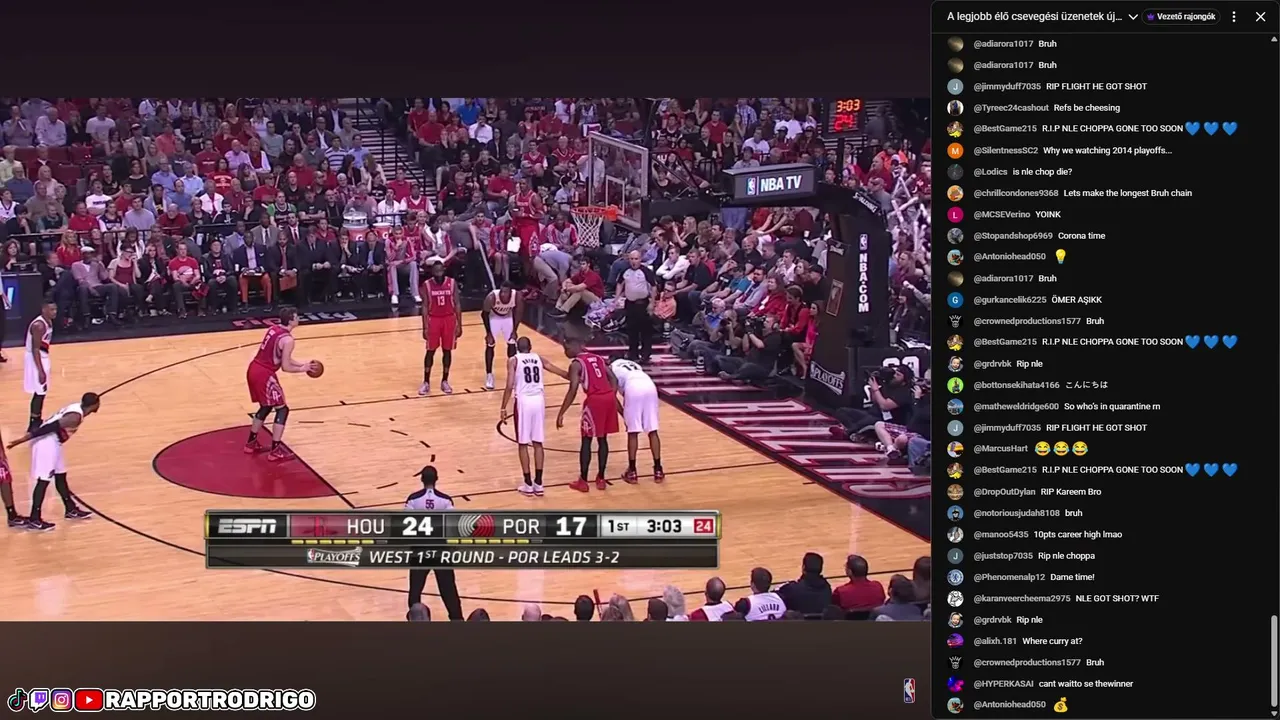
Task: Select the message "NLE GOT SHOT? WTF"
Action: point(1117,598)
